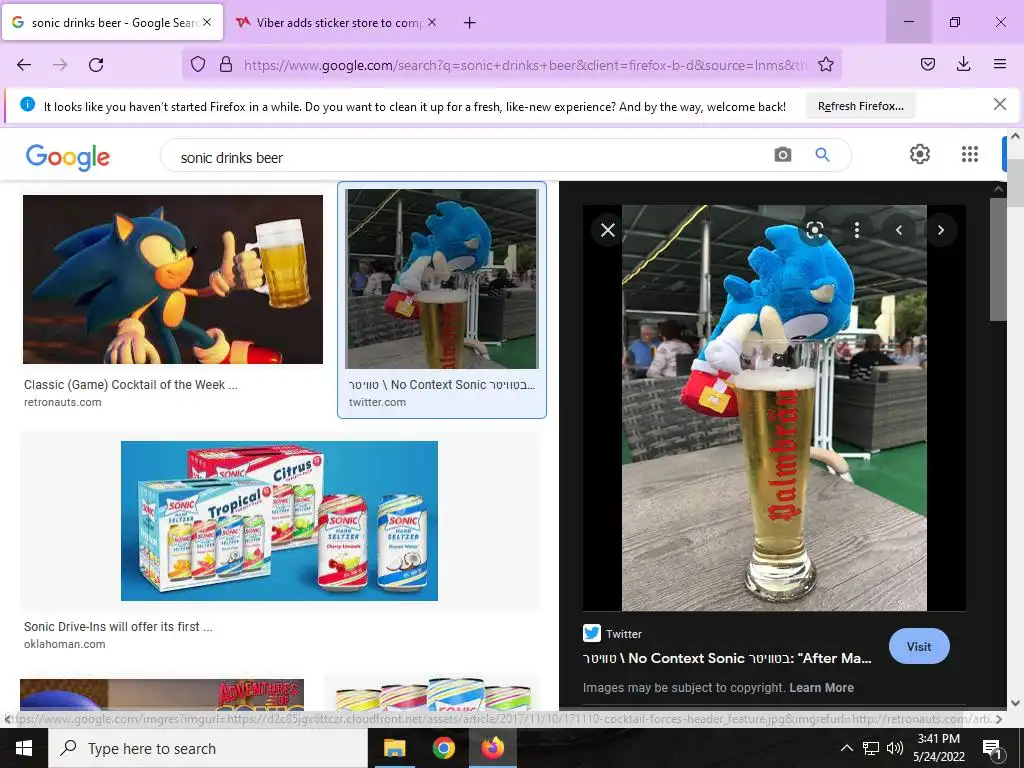Click the Learn More copyright link
This screenshot has height=768, width=1024.
pos(821,688)
